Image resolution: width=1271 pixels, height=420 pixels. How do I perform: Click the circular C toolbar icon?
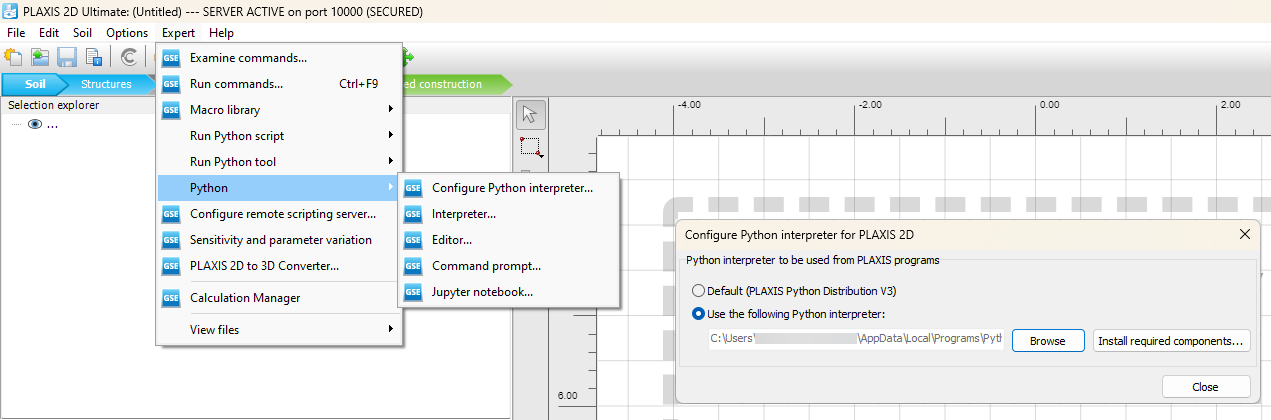coord(130,57)
